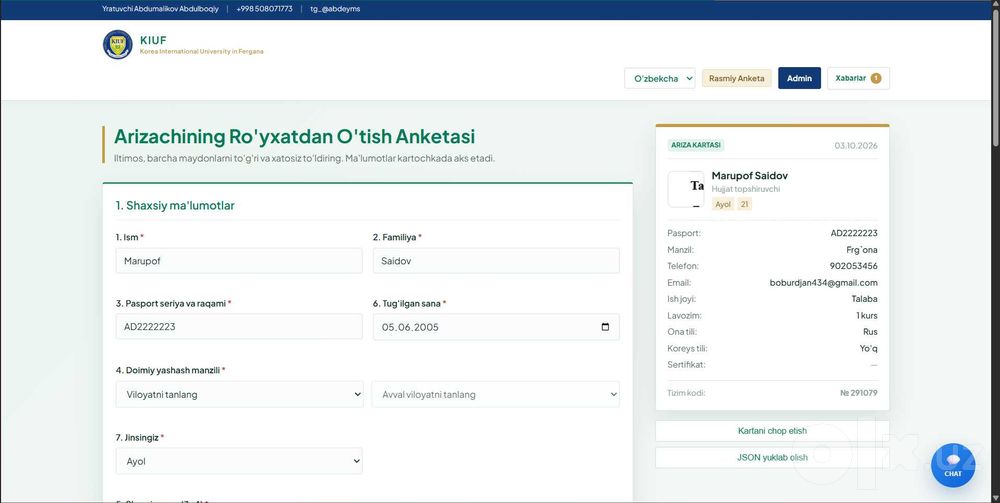Click Kartani chop etish button
The width and height of the screenshot is (1000, 503).
[x=772, y=431]
